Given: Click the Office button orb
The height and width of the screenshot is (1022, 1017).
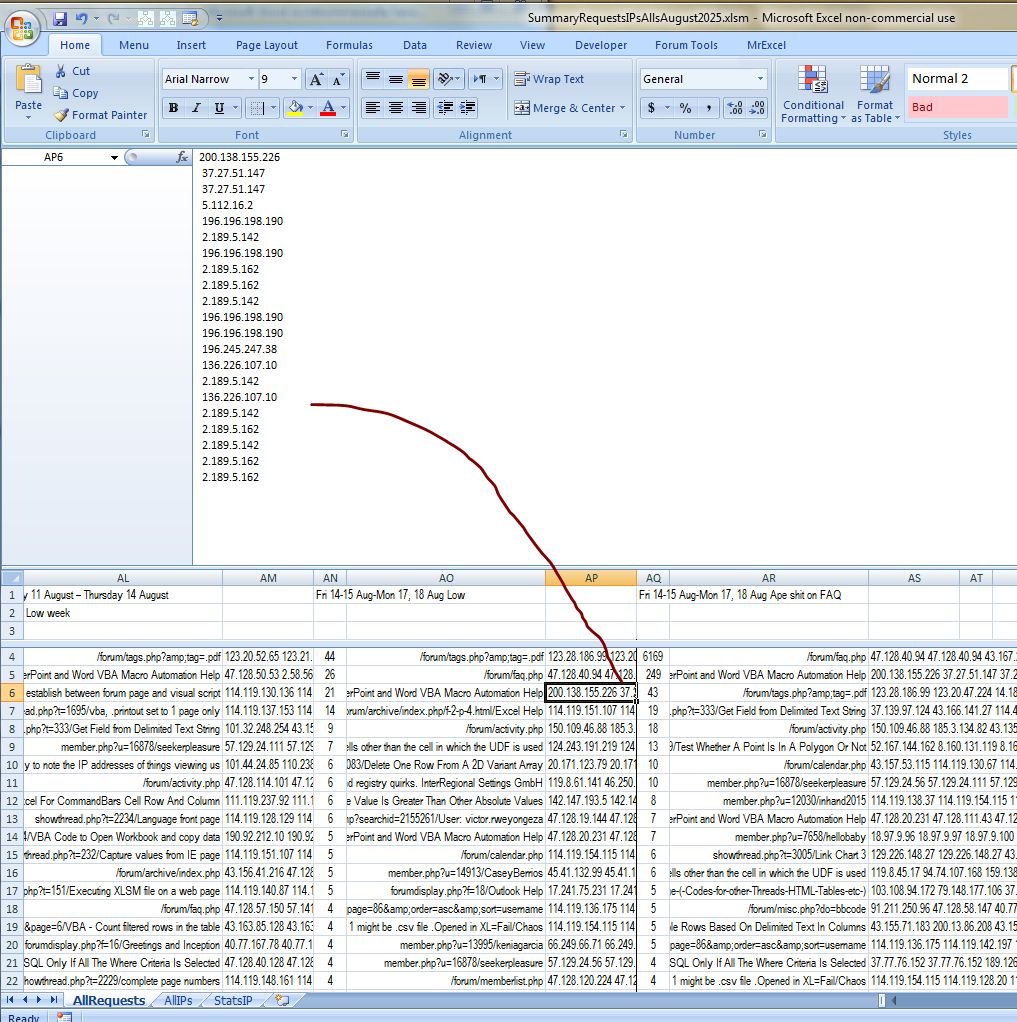Looking at the screenshot, I should click(x=23, y=27).
